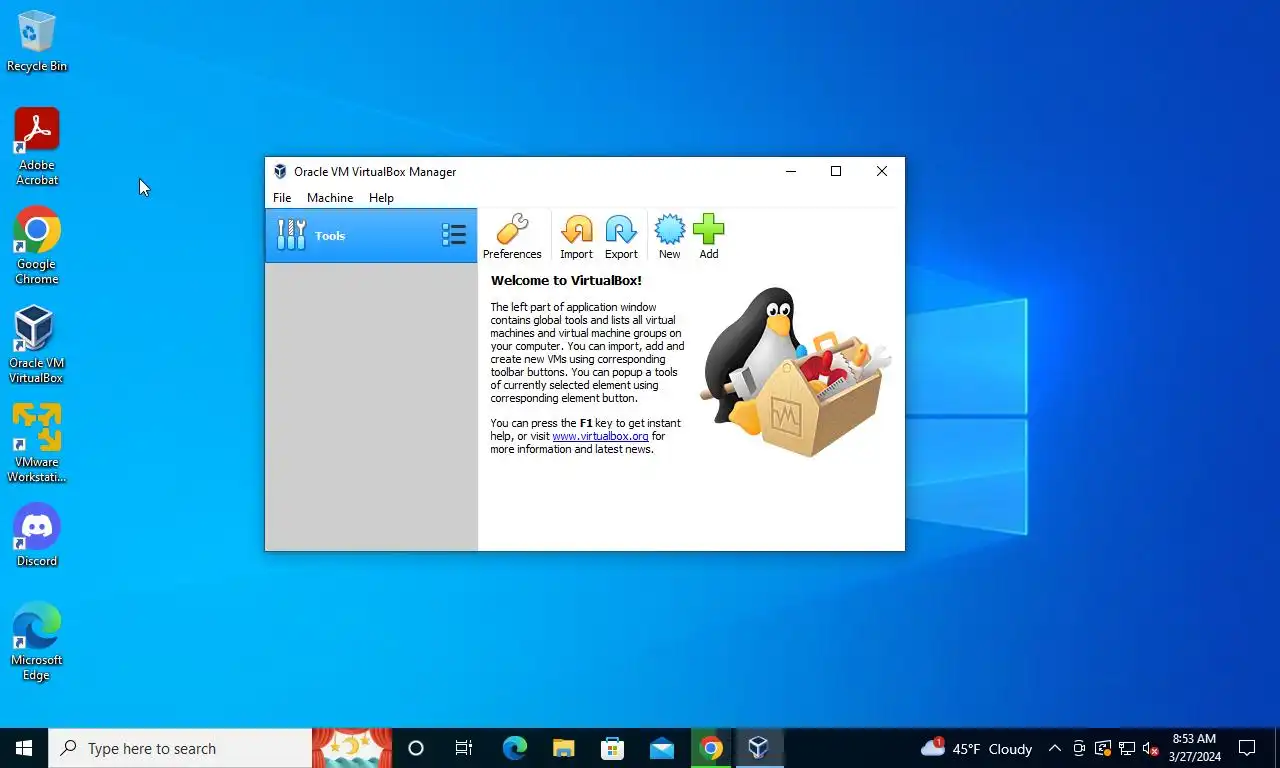
Task: Click the muted volume tray icon
Action: [1150, 748]
